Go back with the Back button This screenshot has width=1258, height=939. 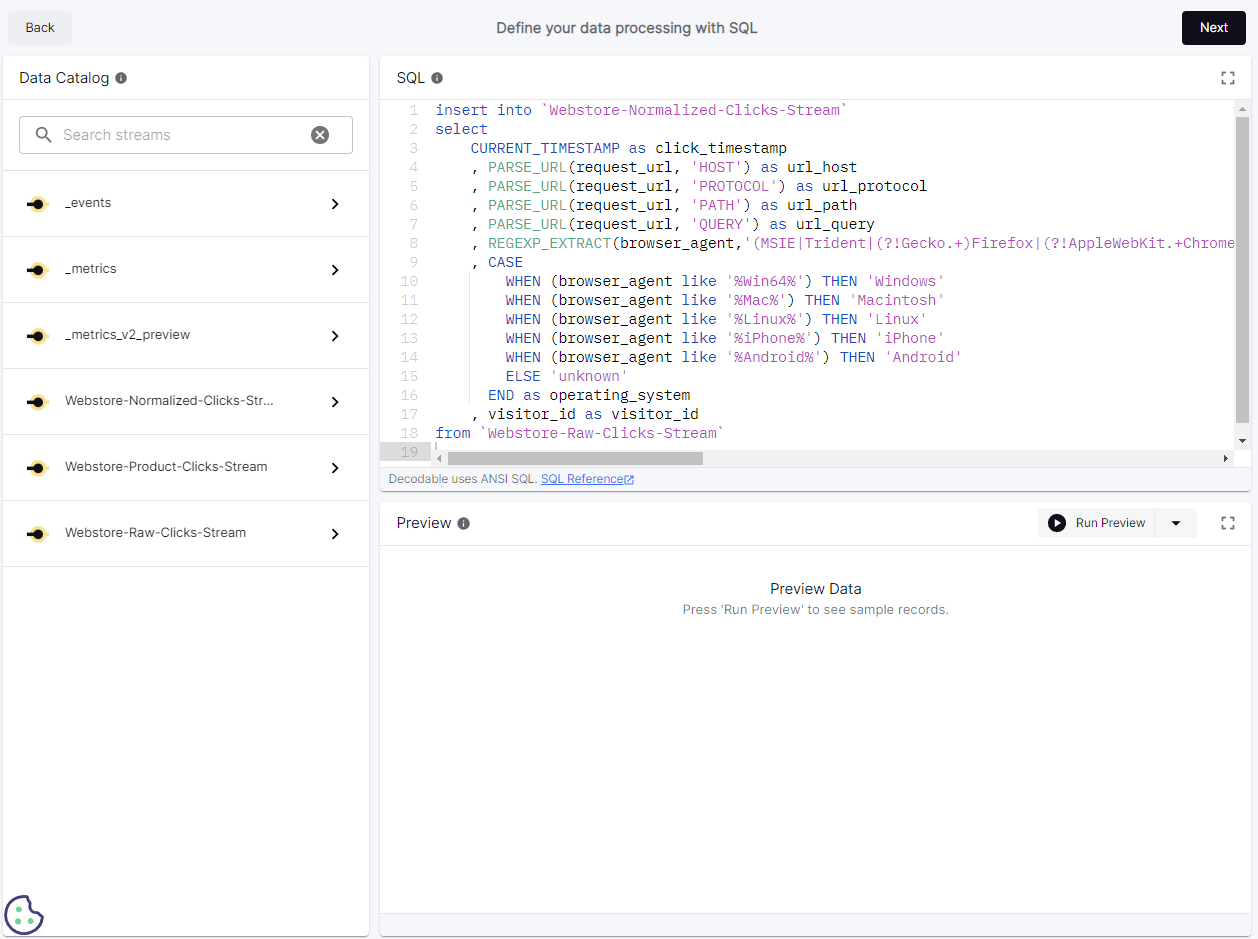point(40,28)
